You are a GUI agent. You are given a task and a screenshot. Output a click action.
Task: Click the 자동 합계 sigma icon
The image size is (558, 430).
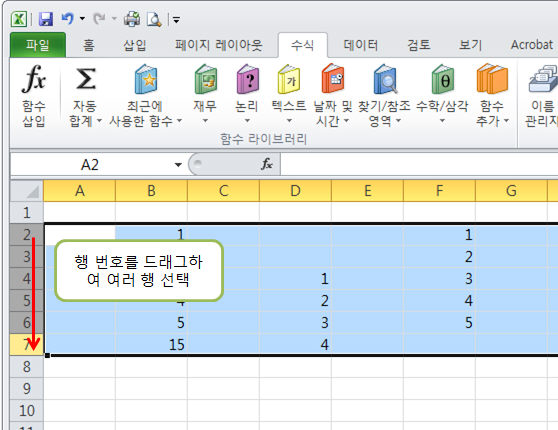click(x=86, y=79)
